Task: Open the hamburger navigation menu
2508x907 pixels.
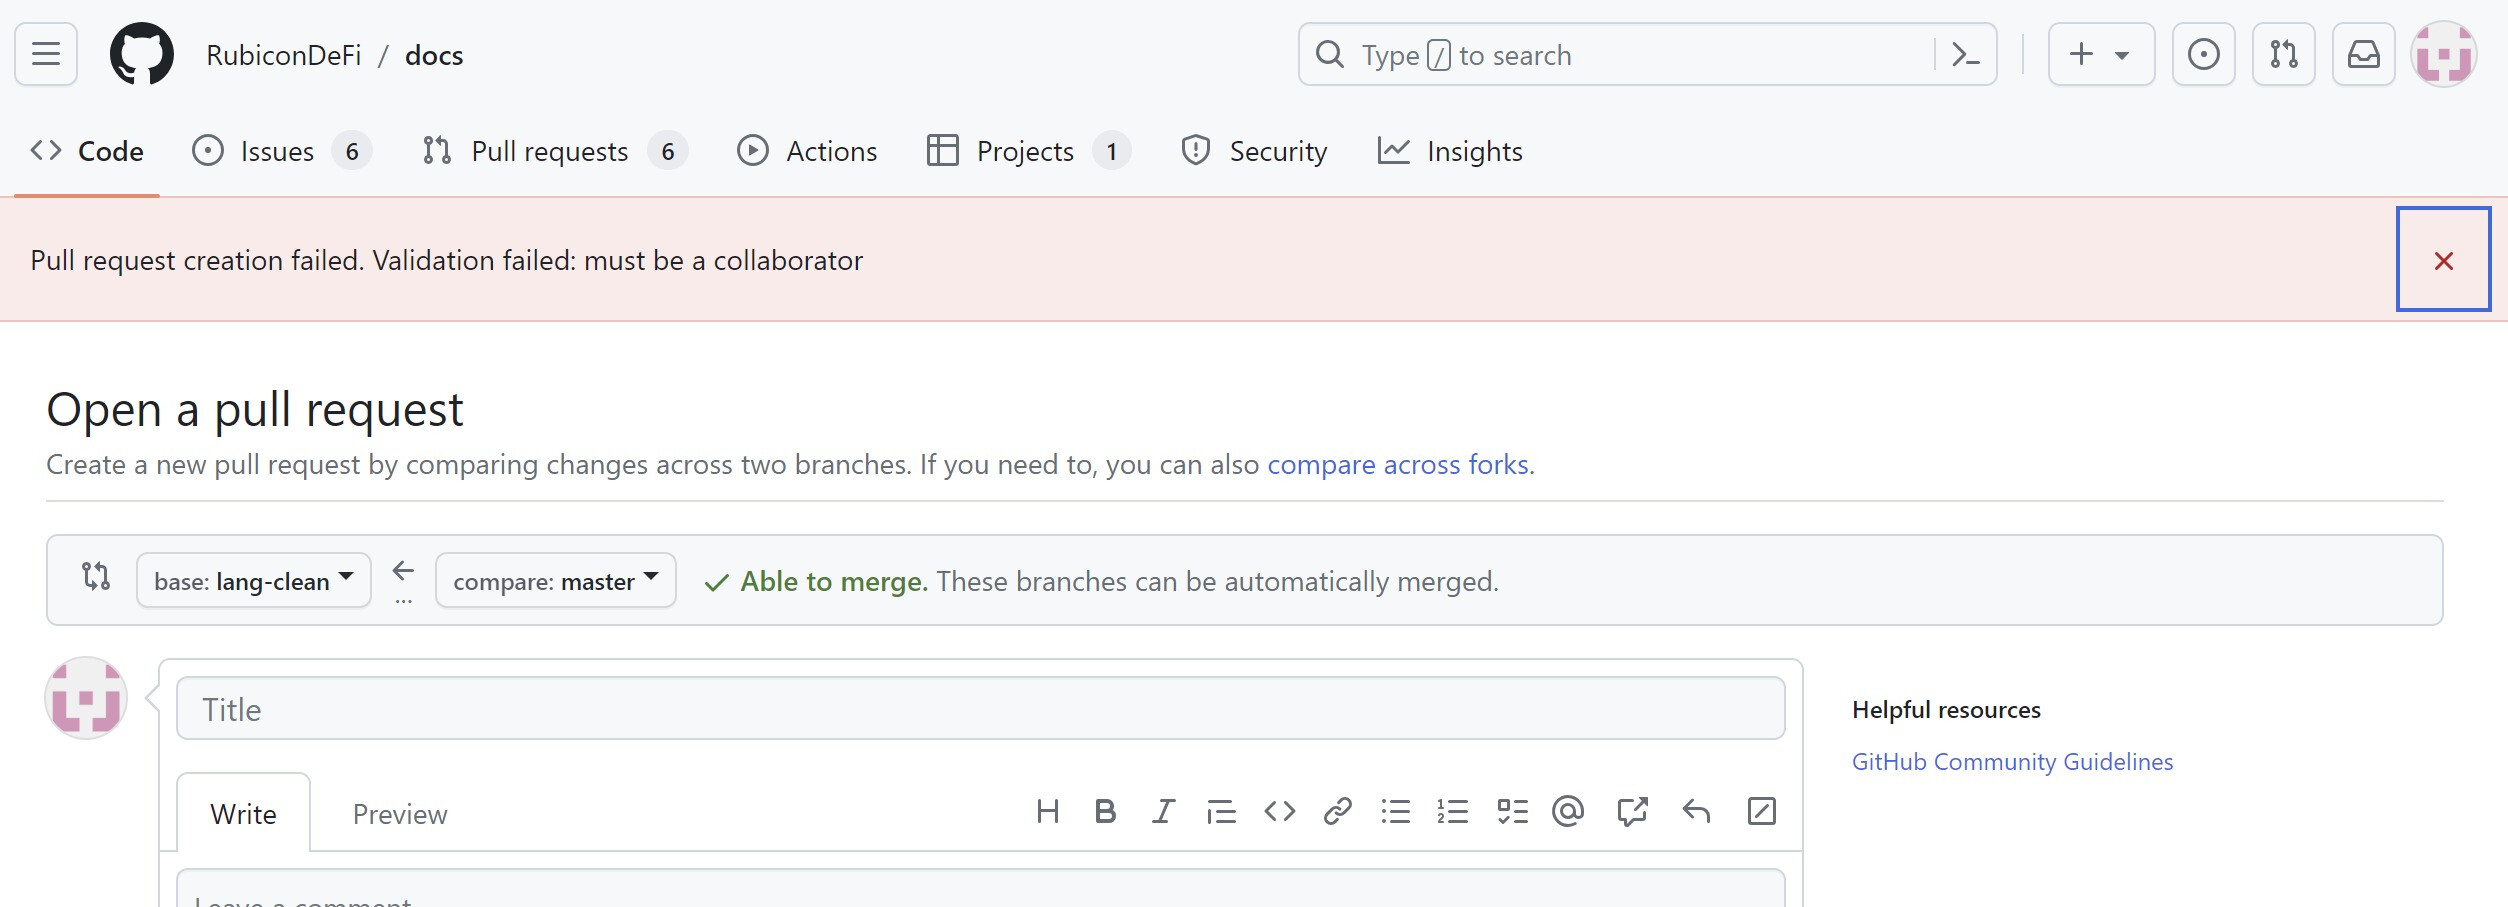Action: (x=46, y=54)
